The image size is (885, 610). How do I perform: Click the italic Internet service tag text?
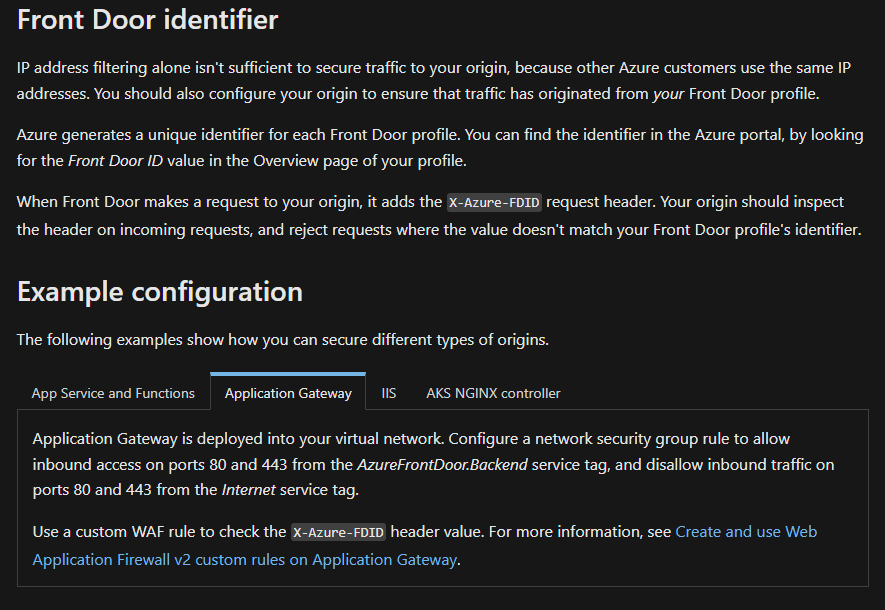click(248, 489)
